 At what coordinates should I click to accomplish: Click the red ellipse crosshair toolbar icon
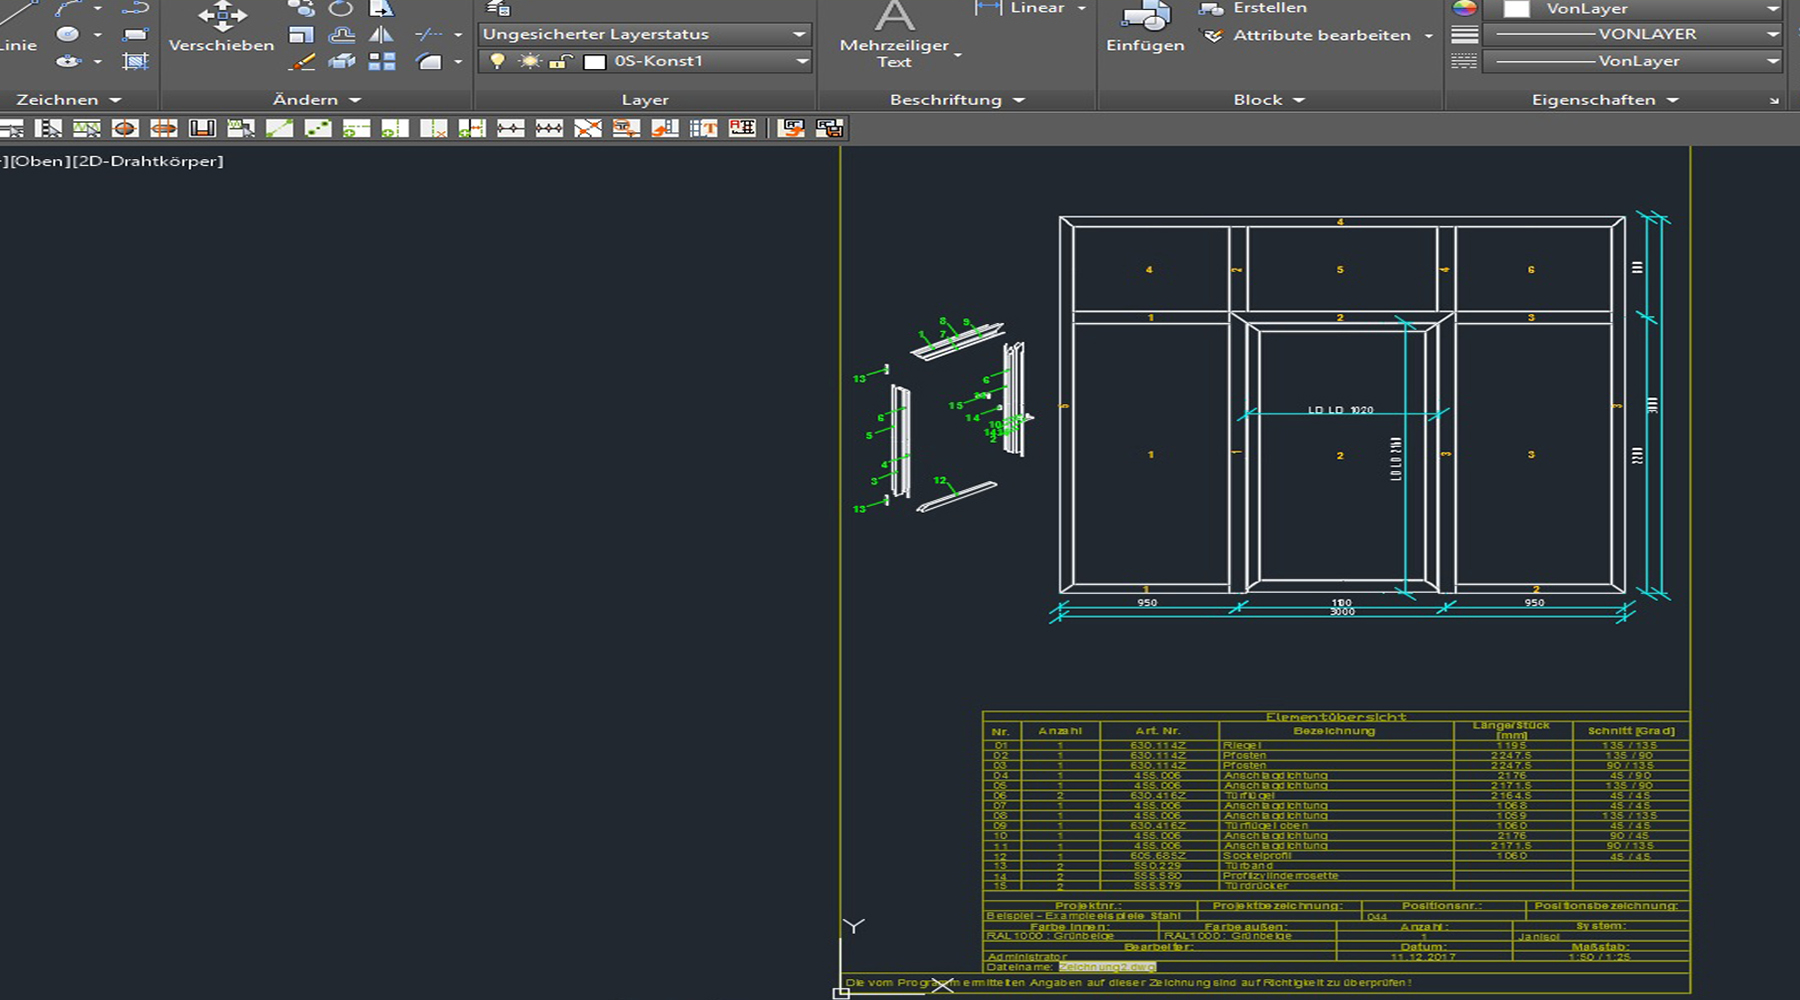(x=164, y=128)
